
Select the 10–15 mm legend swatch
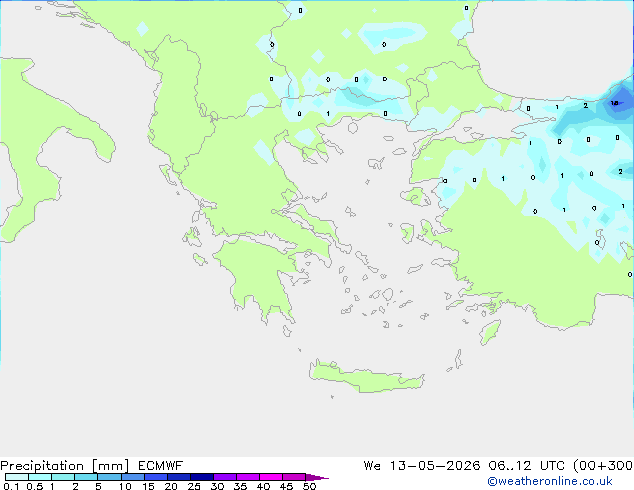[x=133, y=477]
